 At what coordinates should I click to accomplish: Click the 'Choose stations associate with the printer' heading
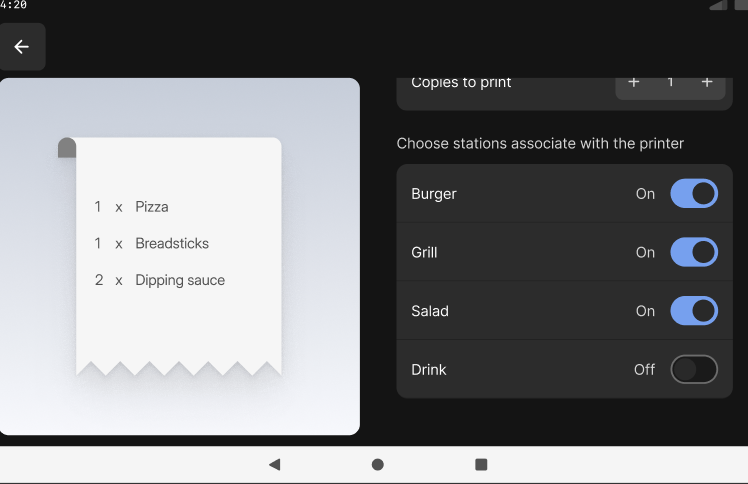click(540, 144)
